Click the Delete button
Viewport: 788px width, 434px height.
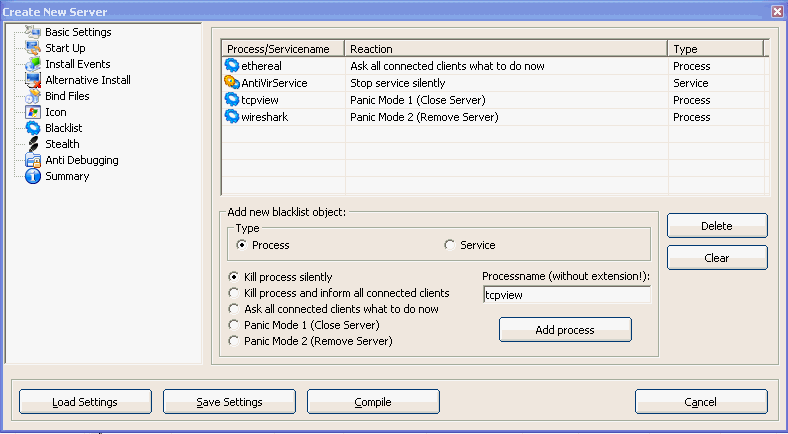click(717, 226)
